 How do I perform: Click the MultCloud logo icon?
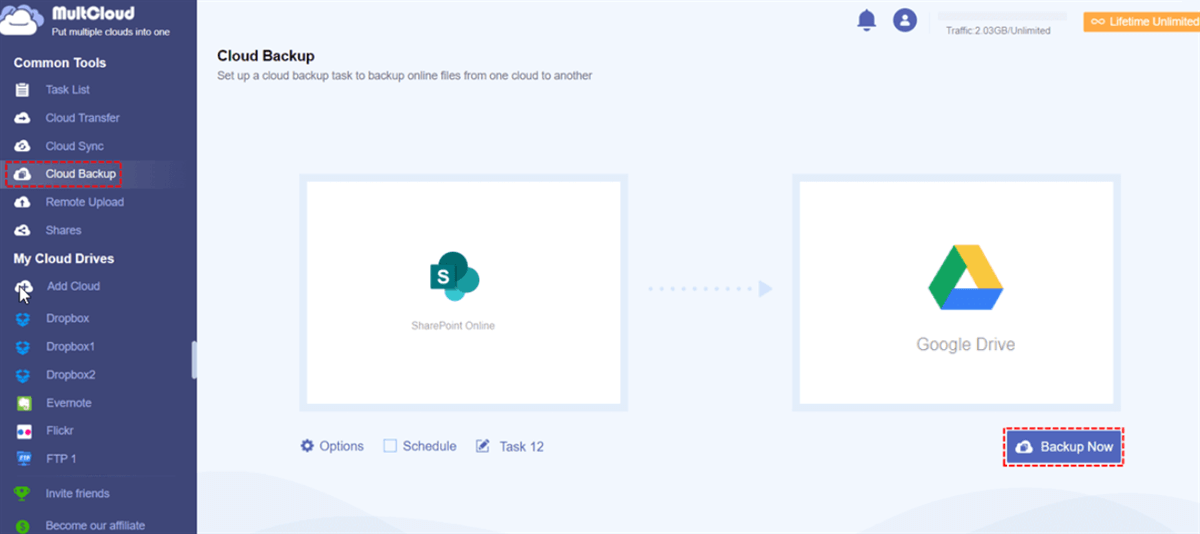click(x=22, y=22)
